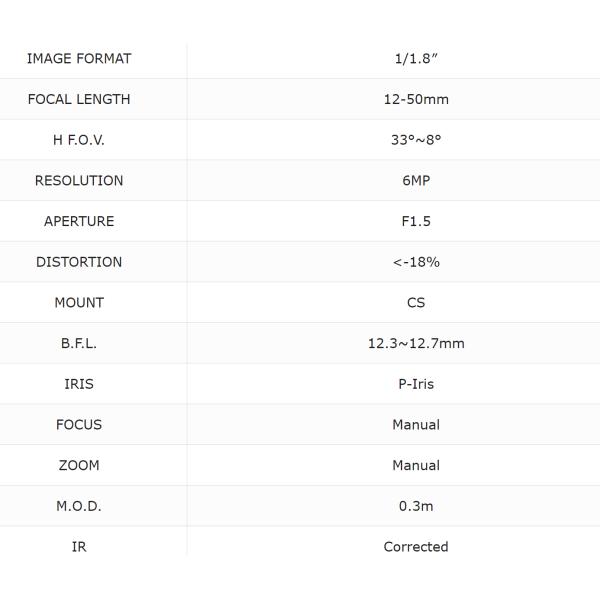Image resolution: width=600 pixels, height=600 pixels.
Task: Select the 6MP resolution value
Action: click(x=416, y=181)
